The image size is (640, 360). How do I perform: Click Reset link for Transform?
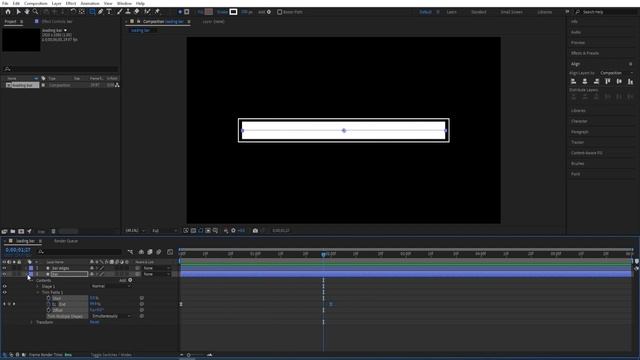[x=94, y=322]
